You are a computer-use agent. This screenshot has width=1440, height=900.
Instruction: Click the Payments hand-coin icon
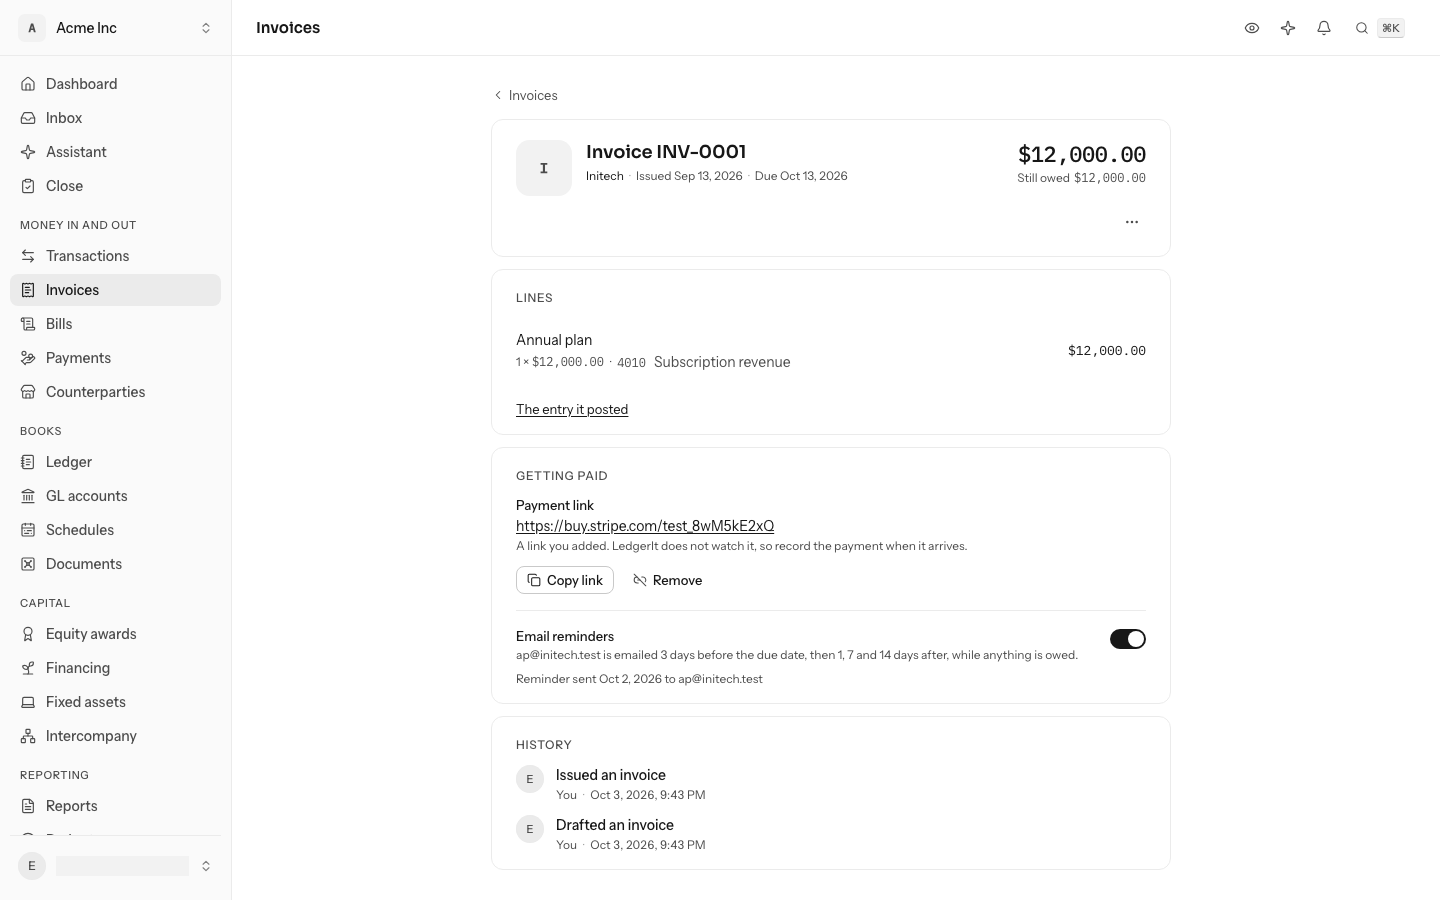click(x=28, y=358)
